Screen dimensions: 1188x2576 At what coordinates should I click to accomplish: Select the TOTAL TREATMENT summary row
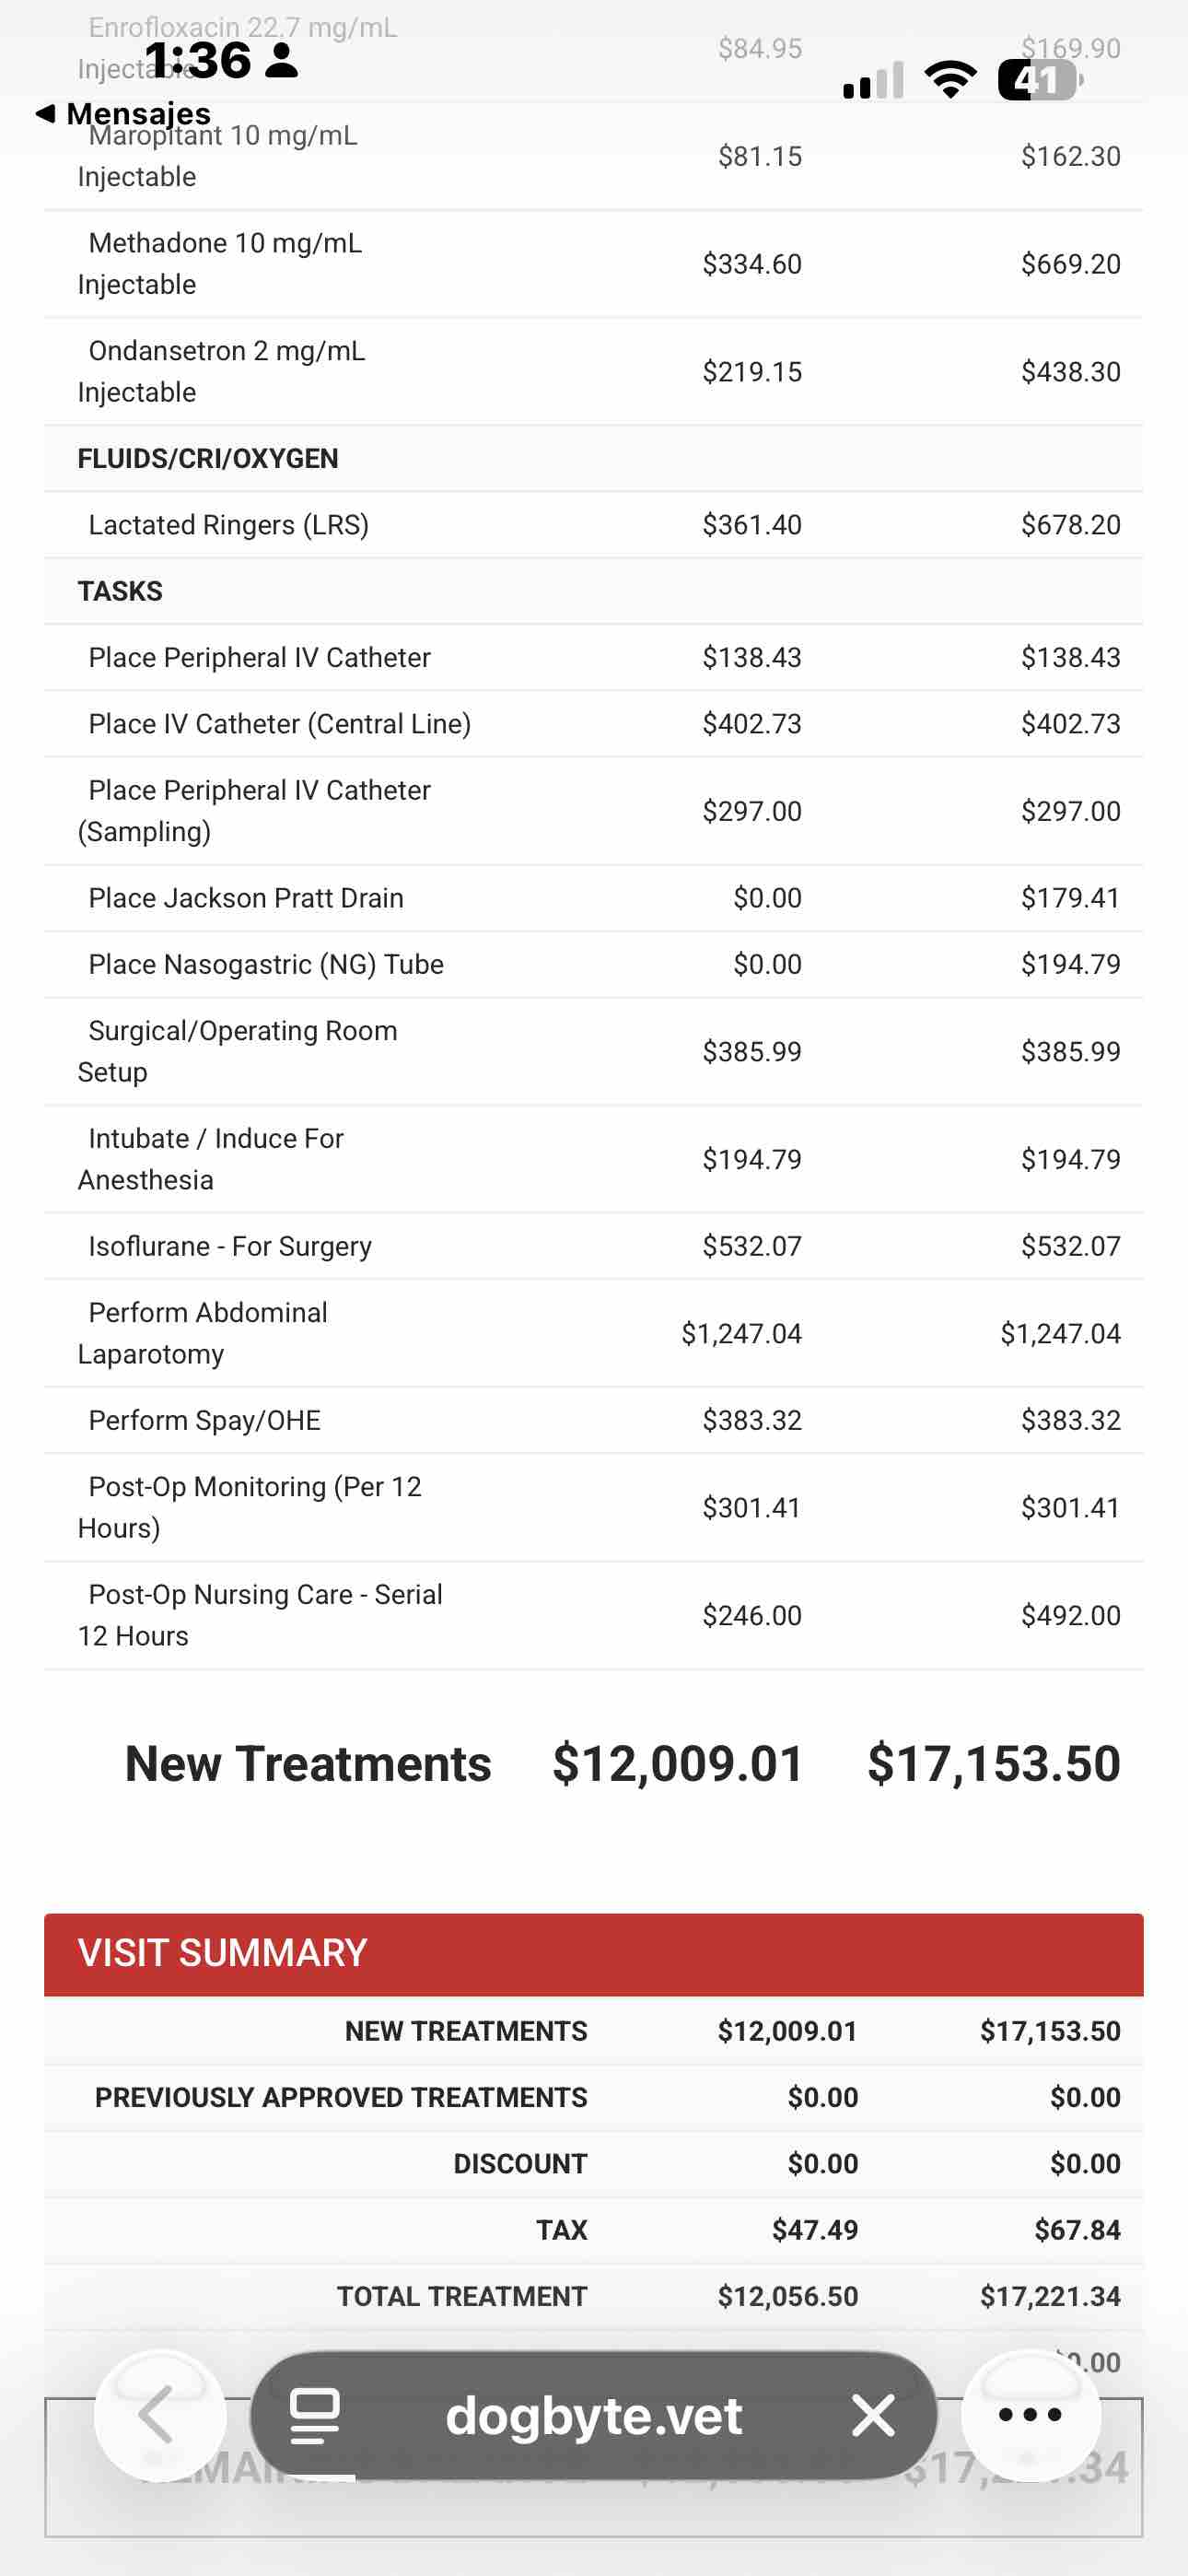462,2296
